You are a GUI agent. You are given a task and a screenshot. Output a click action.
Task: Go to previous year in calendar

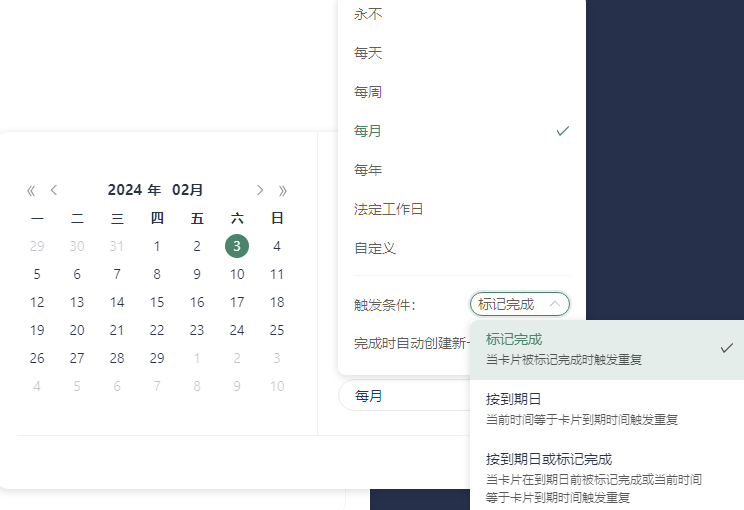(x=31, y=190)
